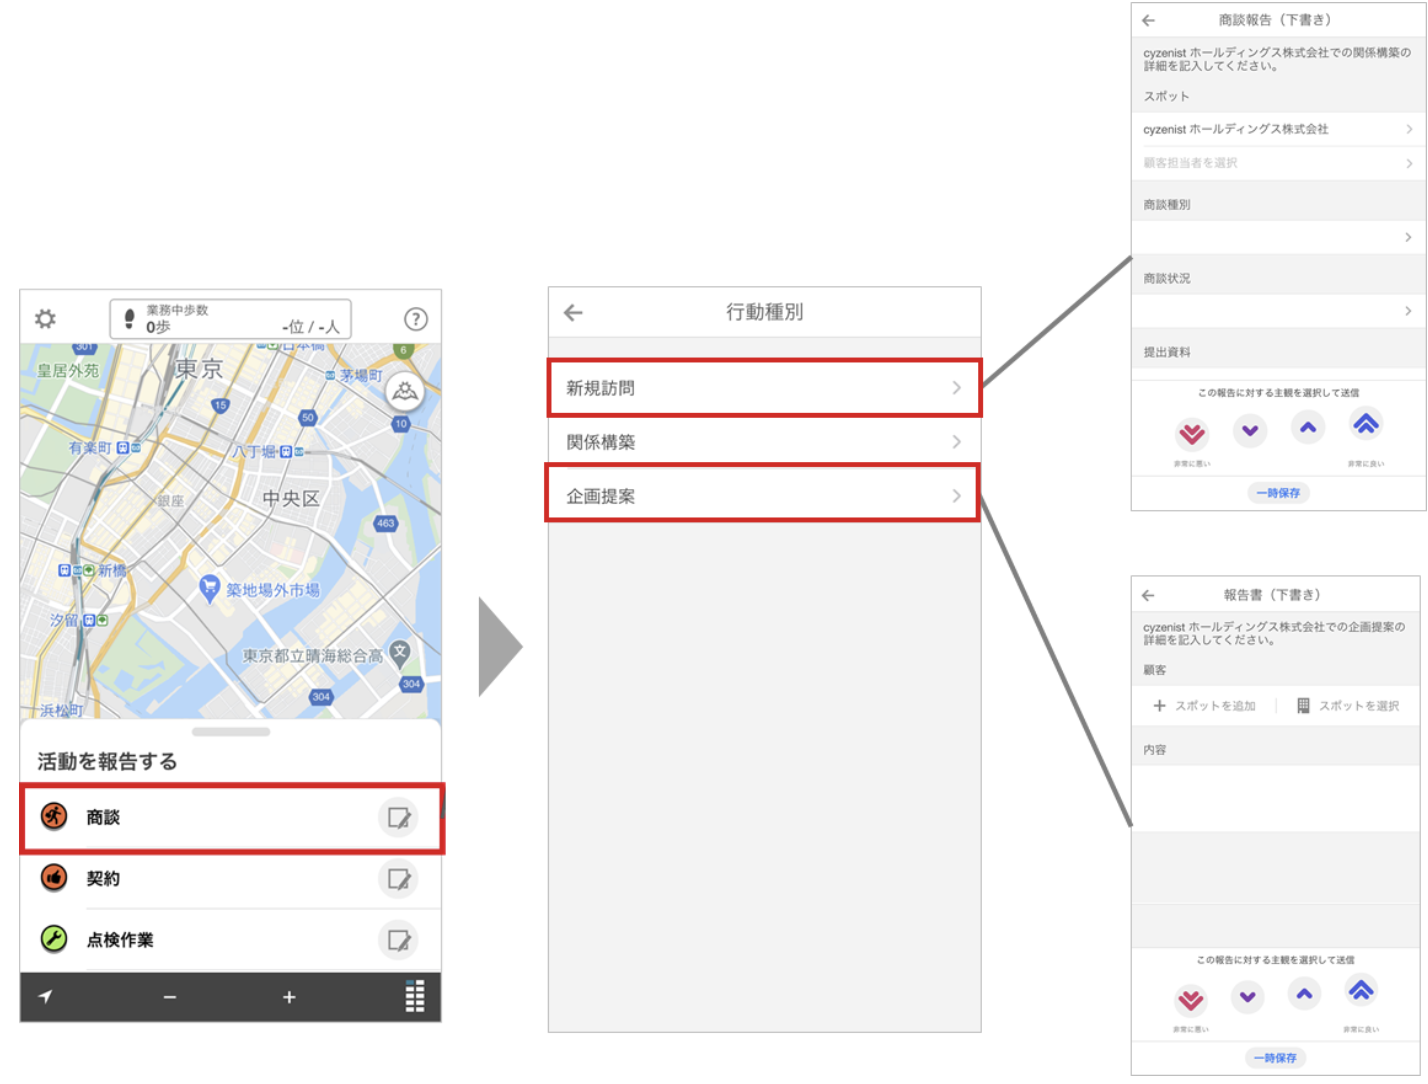The width and height of the screenshot is (1428, 1084).
Task: Click the edit icon beside 契約
Action: (398, 879)
